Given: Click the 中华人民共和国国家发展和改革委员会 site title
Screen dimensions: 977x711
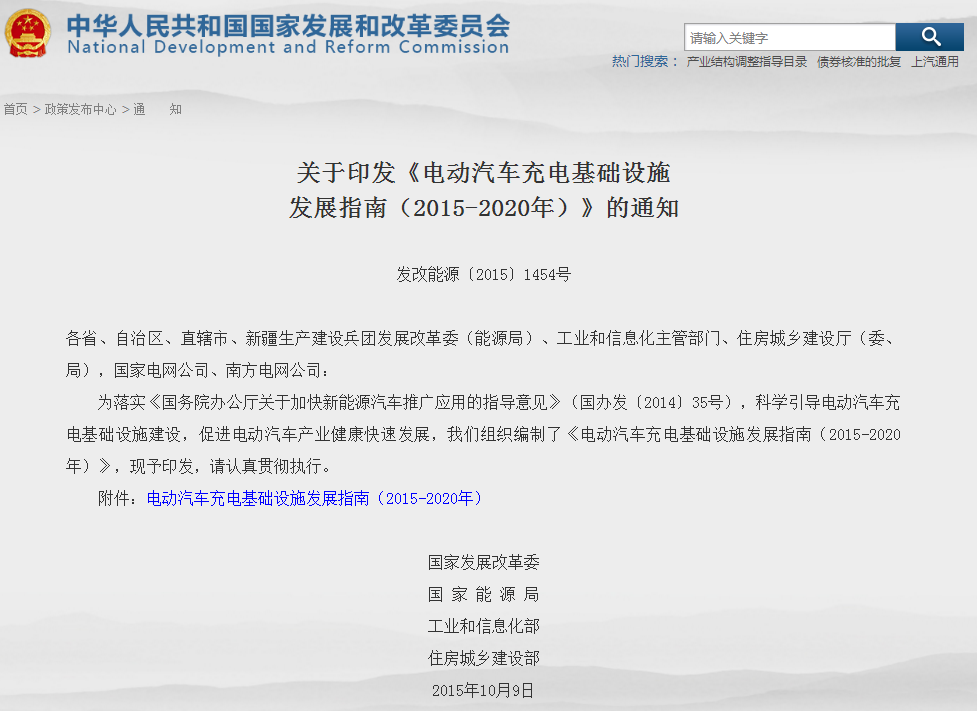Looking at the screenshot, I should pyautogui.click(x=288, y=24).
